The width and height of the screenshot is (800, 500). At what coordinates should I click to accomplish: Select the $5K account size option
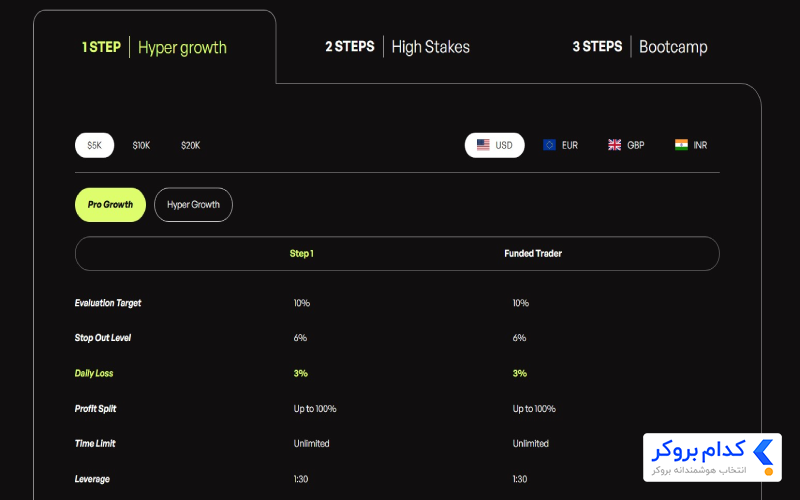(x=94, y=145)
